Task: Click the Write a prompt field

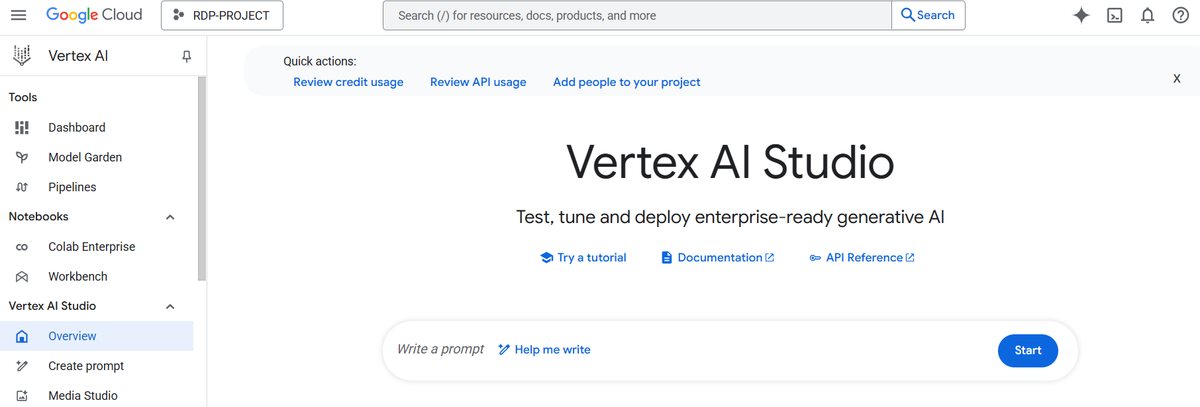Action: tap(440, 349)
